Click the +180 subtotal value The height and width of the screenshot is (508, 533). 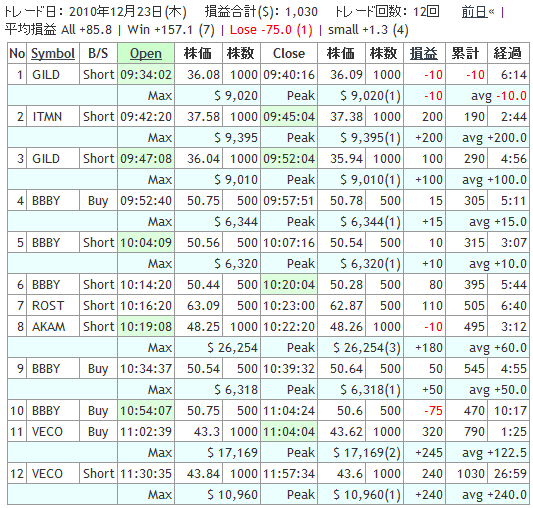(429, 348)
